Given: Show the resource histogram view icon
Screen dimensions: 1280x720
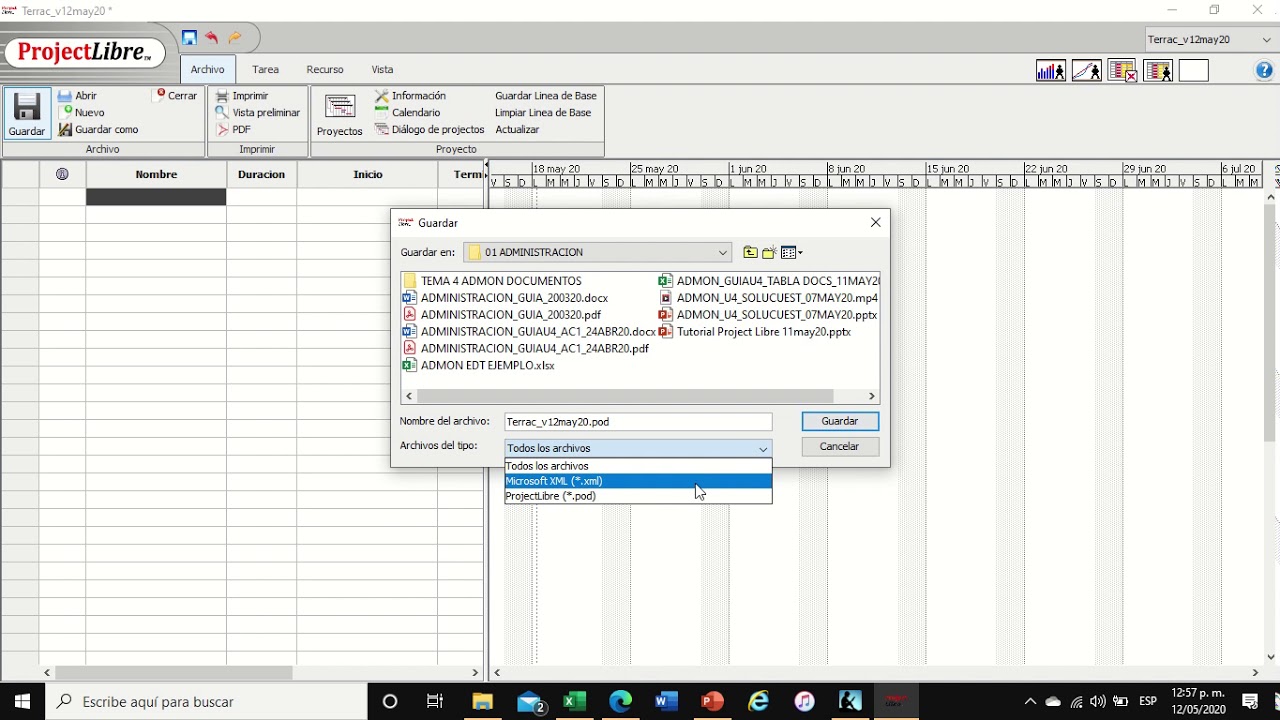Looking at the screenshot, I should tap(1051, 71).
